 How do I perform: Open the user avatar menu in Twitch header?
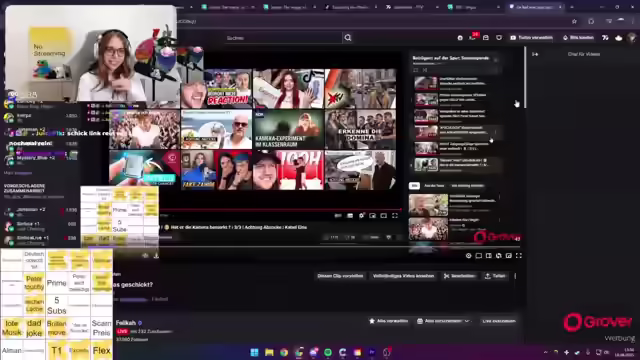tap(632, 38)
